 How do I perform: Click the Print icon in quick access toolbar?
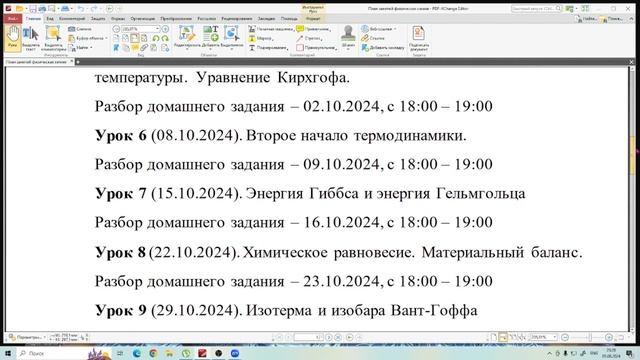coord(42,9)
